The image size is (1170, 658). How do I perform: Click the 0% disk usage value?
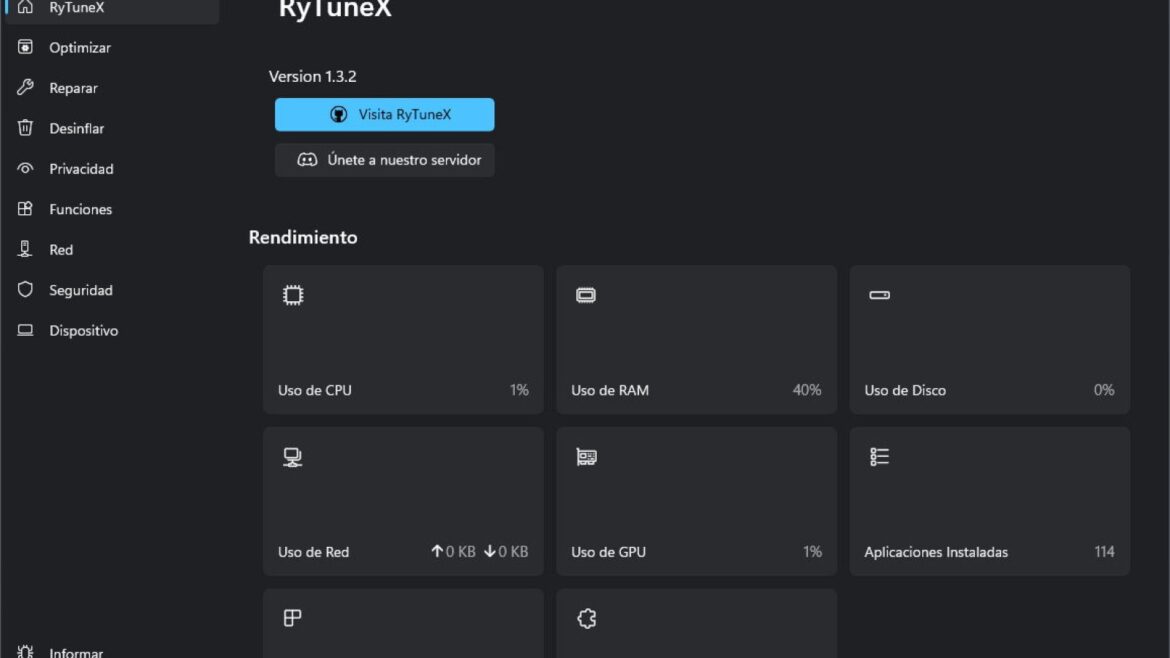pyautogui.click(x=1104, y=390)
